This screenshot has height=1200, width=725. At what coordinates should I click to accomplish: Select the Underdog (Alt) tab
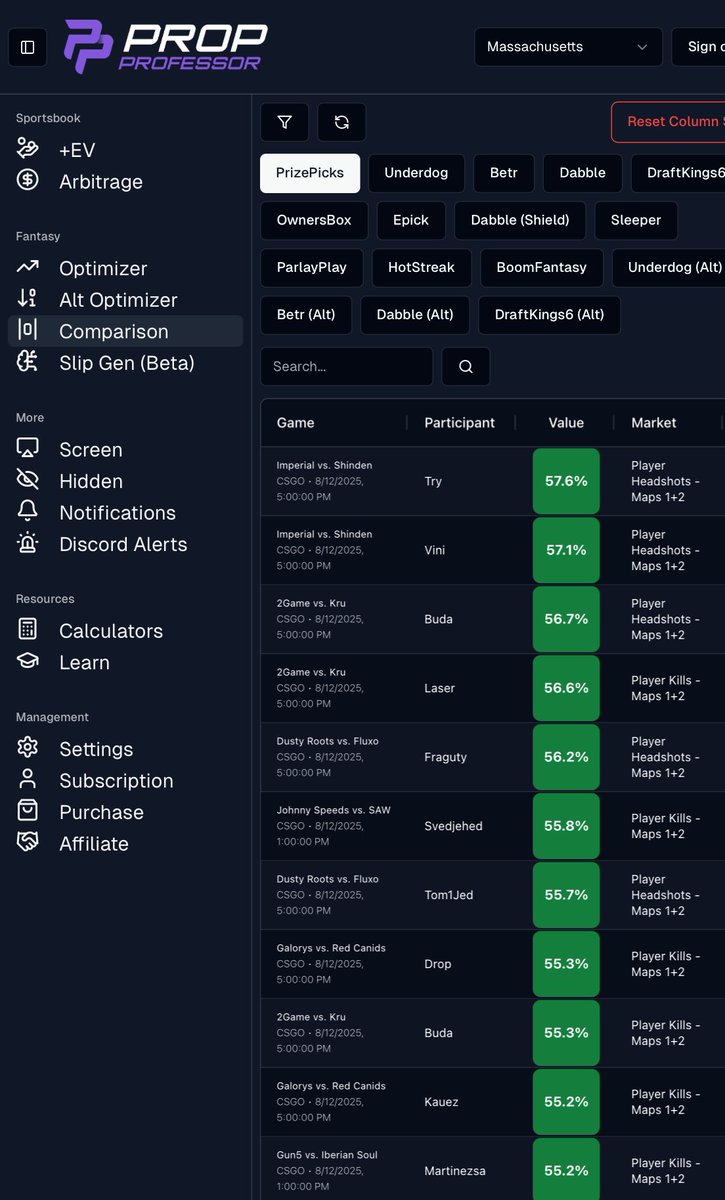click(668, 267)
